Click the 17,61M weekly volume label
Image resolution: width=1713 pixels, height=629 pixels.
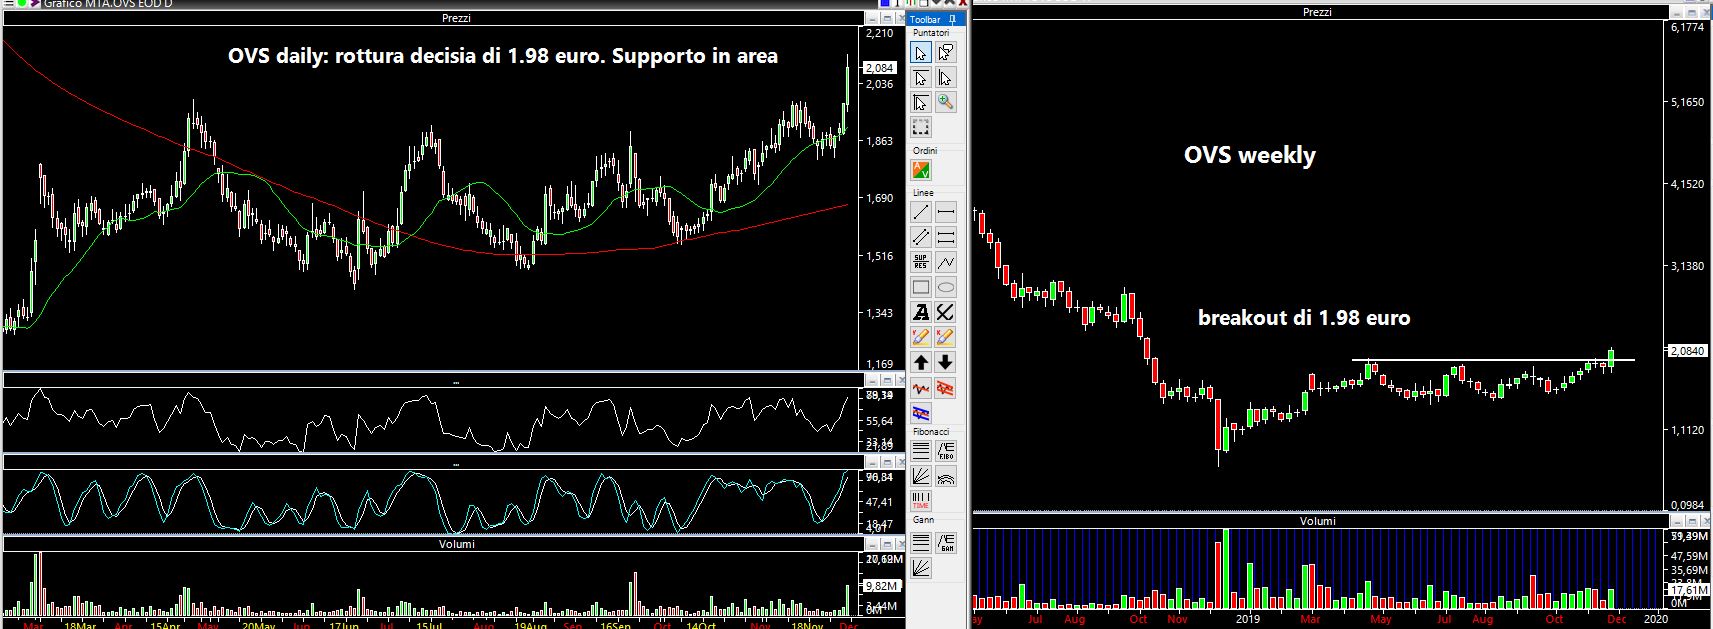click(x=1688, y=590)
